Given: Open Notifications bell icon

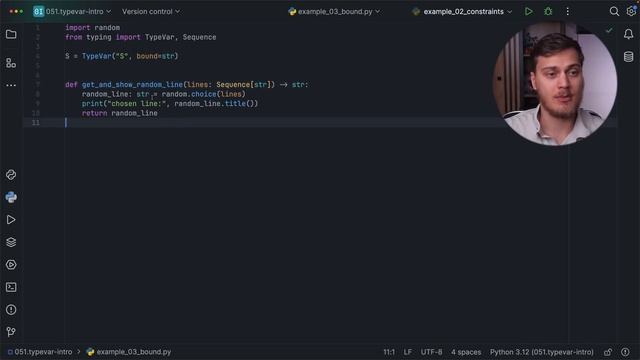Looking at the screenshot, I should [629, 34].
